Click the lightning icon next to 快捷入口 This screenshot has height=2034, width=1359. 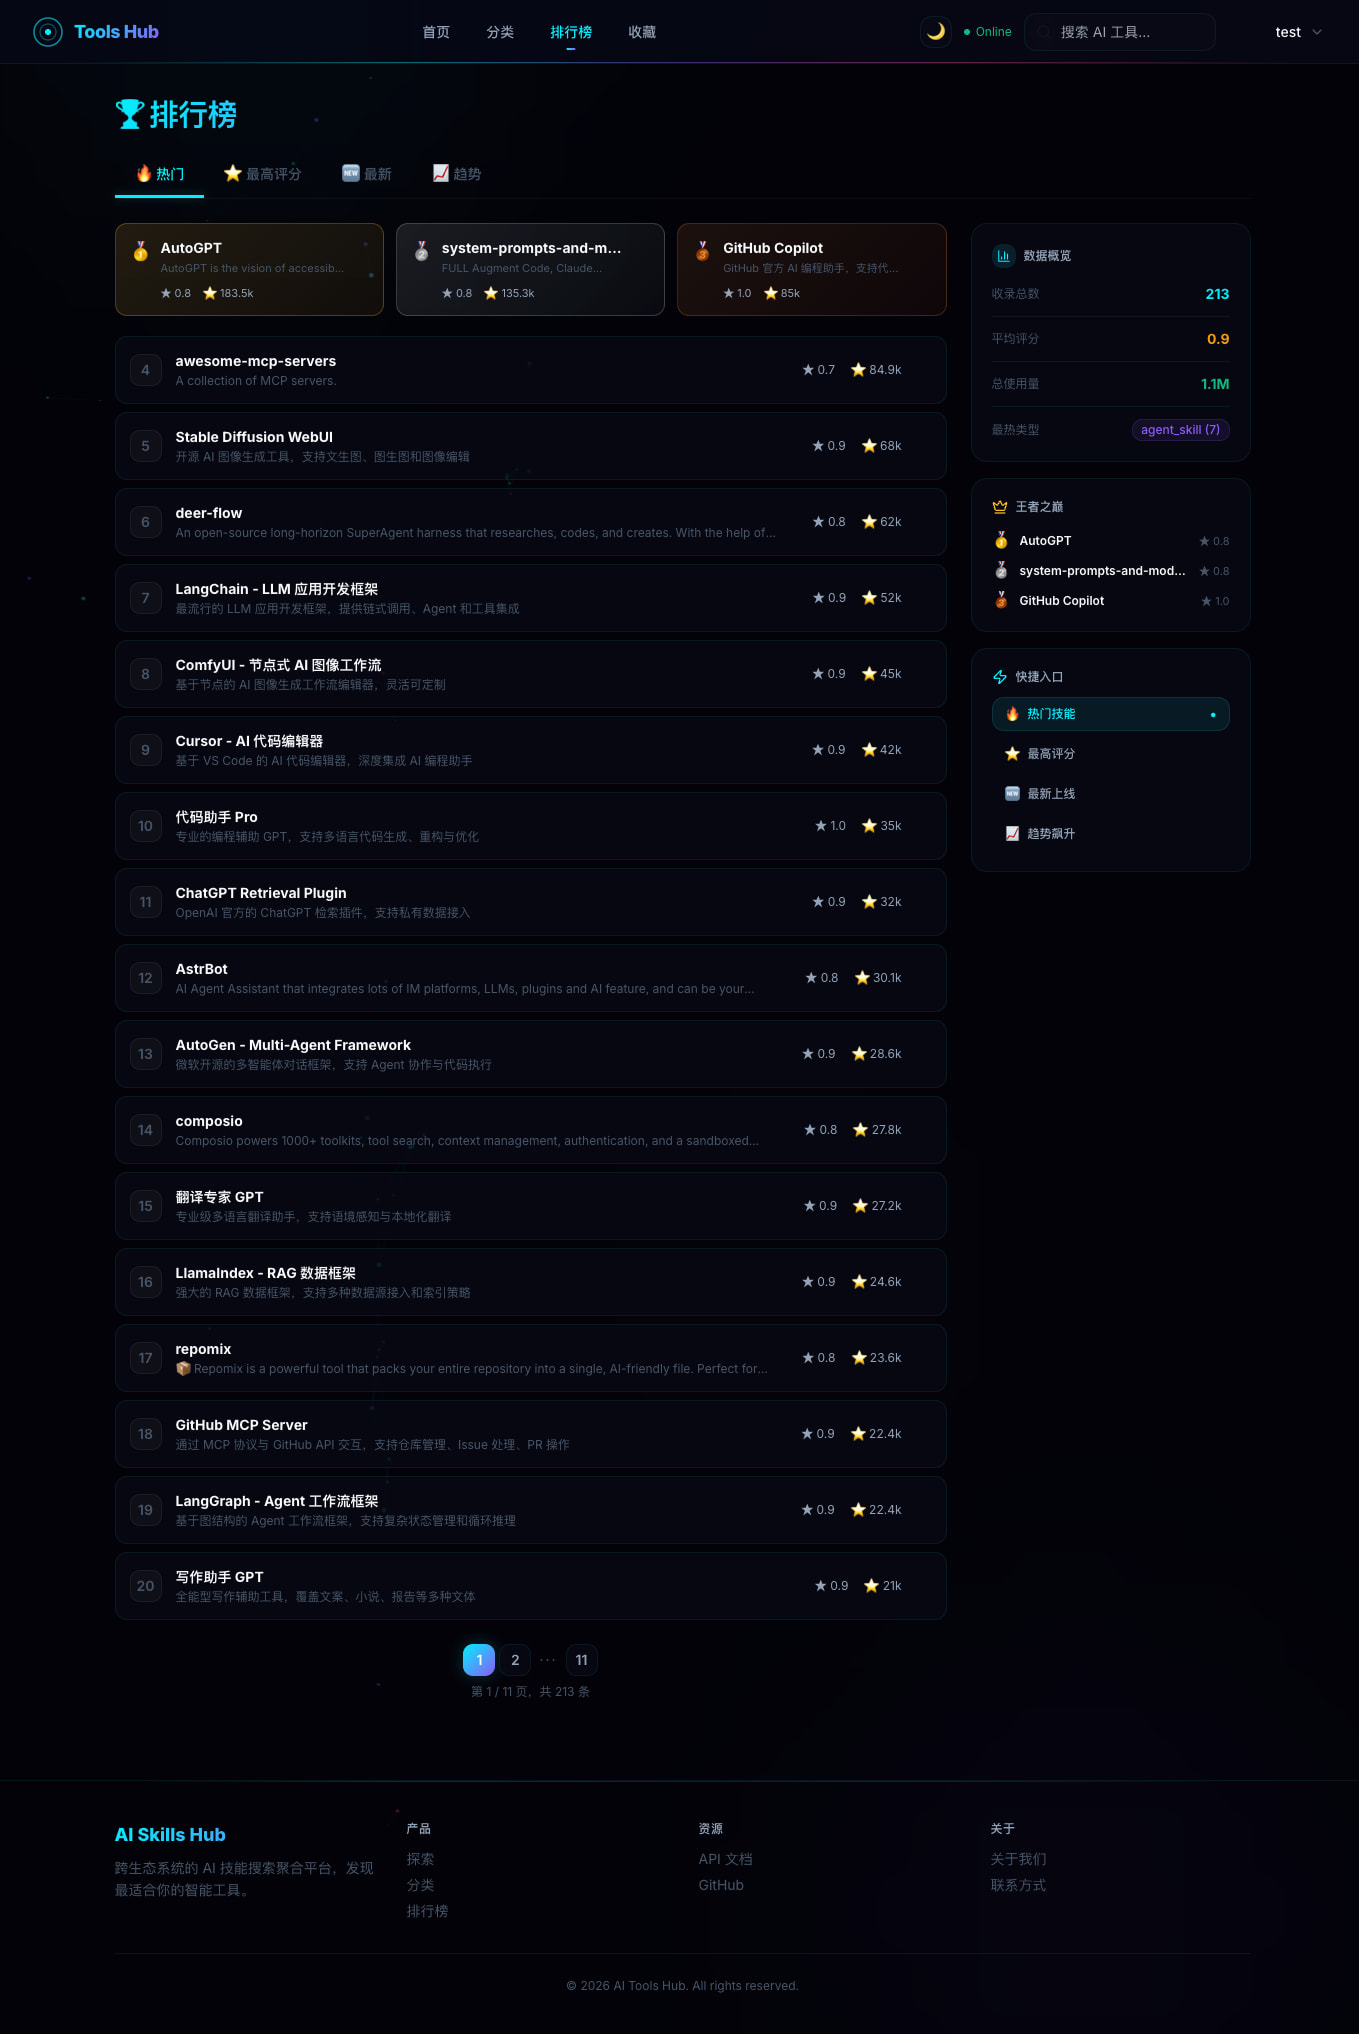pos(1000,677)
